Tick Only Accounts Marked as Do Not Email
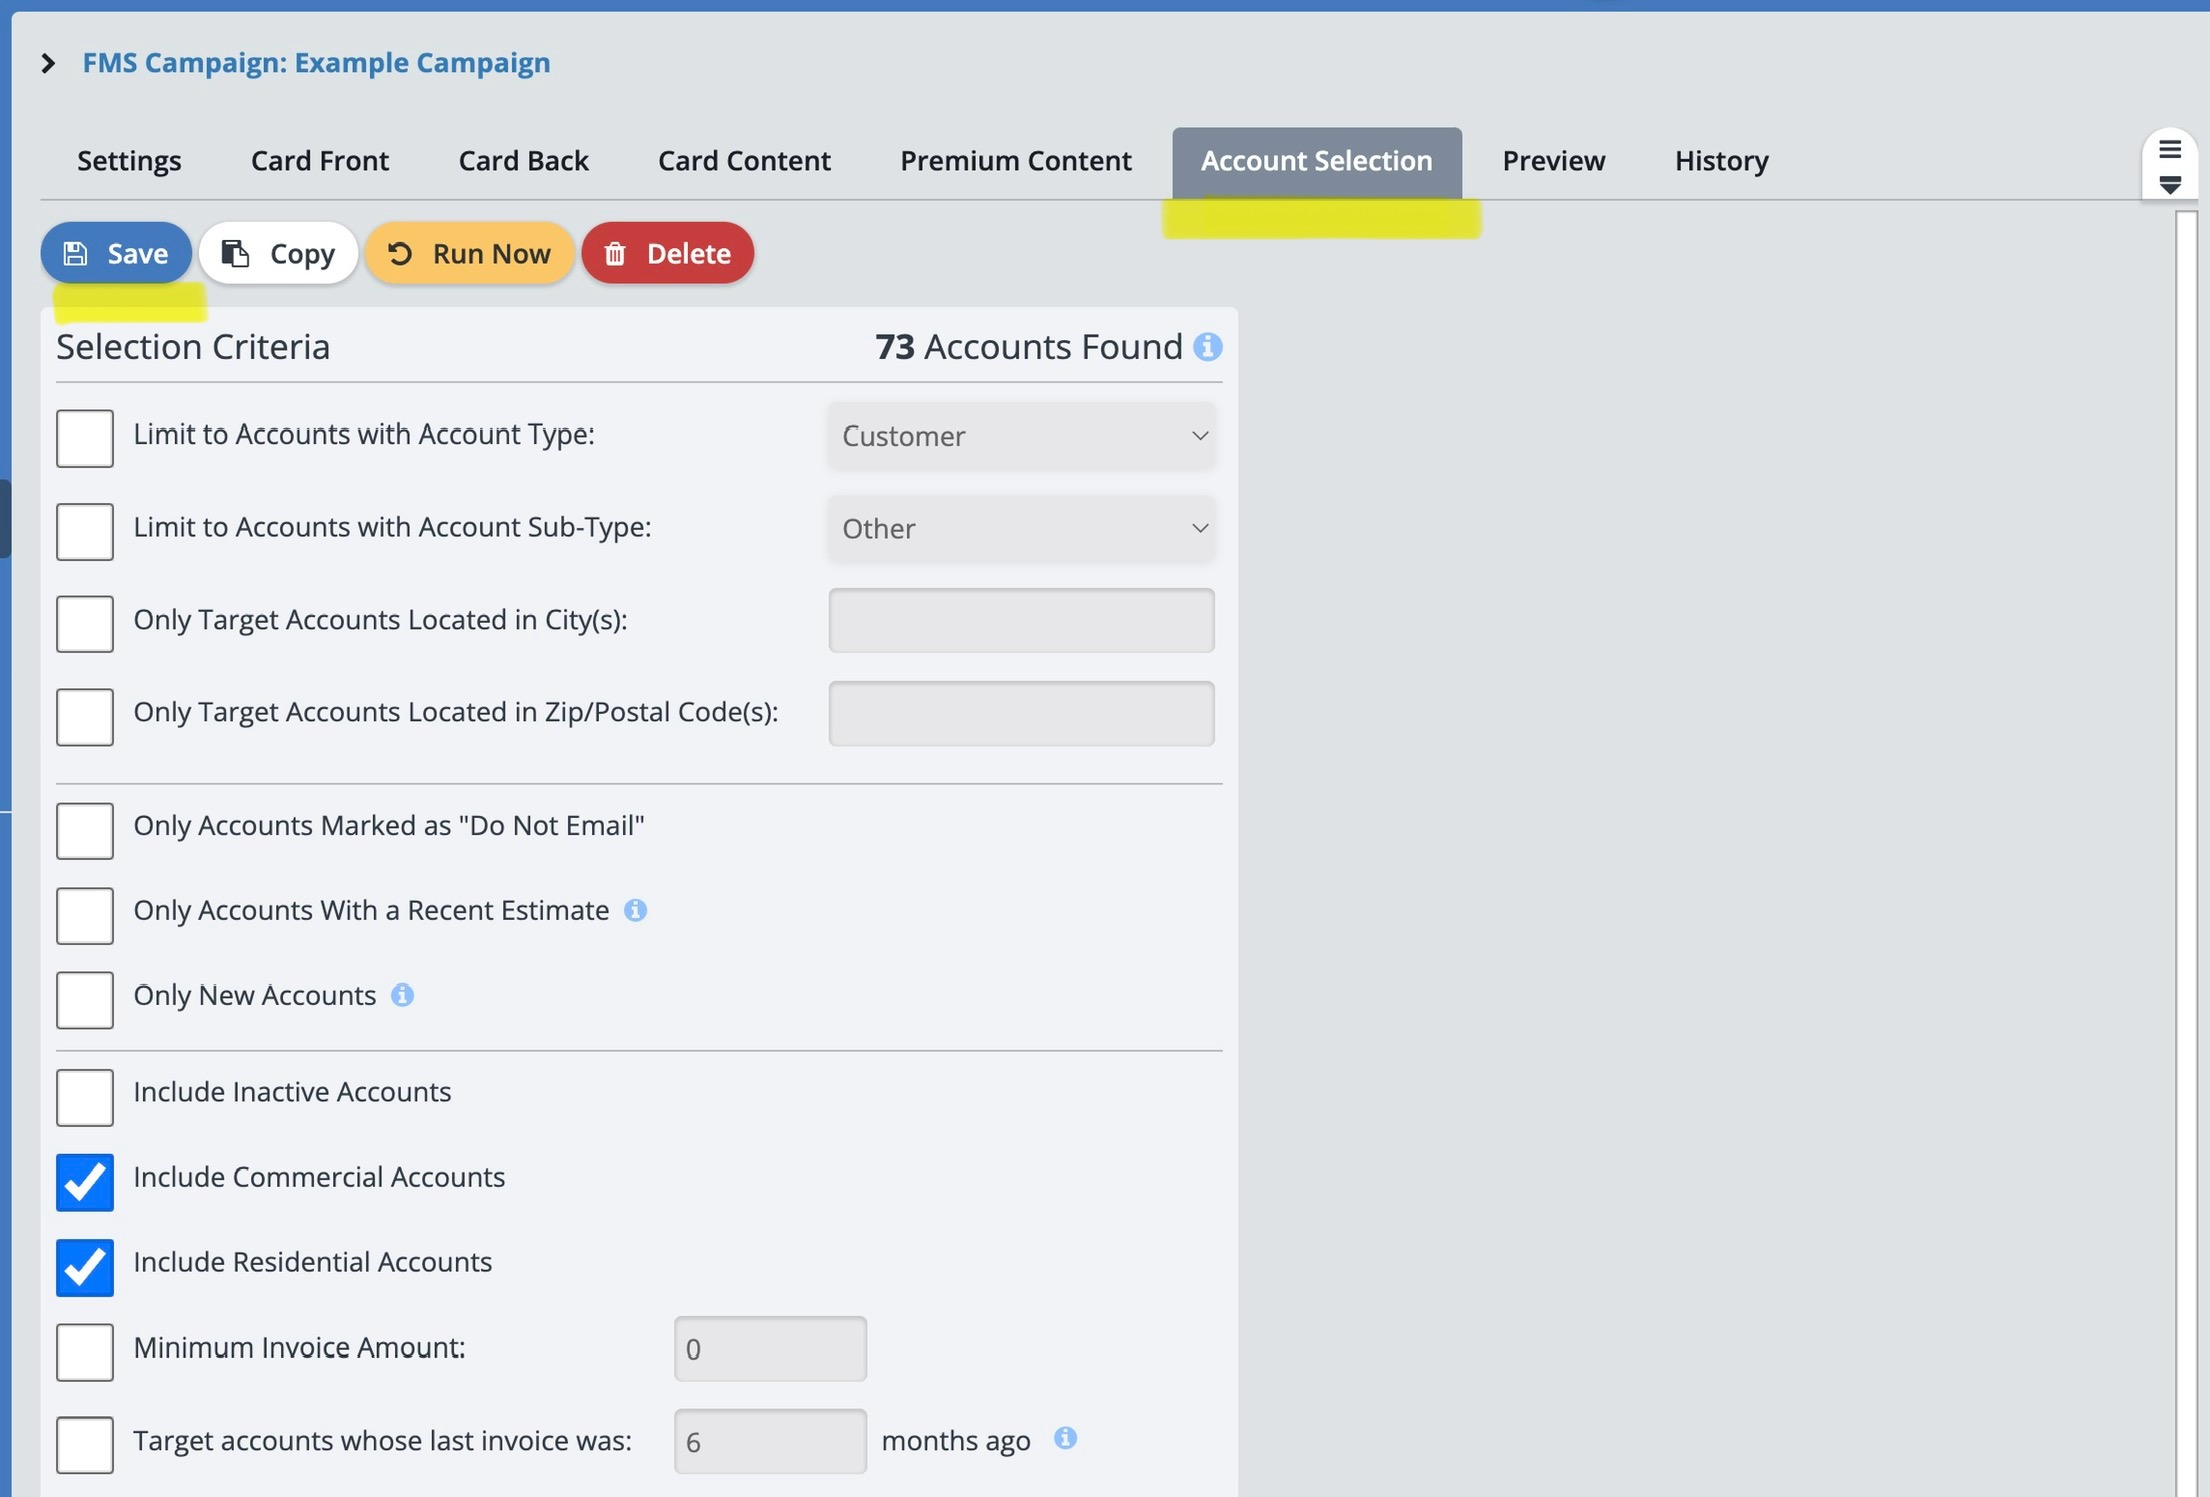Image resolution: width=2210 pixels, height=1497 pixels. 85,830
